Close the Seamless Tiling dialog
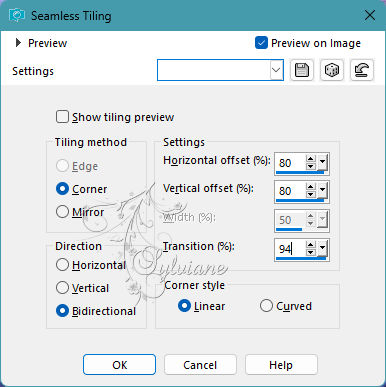Viewport: 386px width, 387px height. (x=370, y=15)
